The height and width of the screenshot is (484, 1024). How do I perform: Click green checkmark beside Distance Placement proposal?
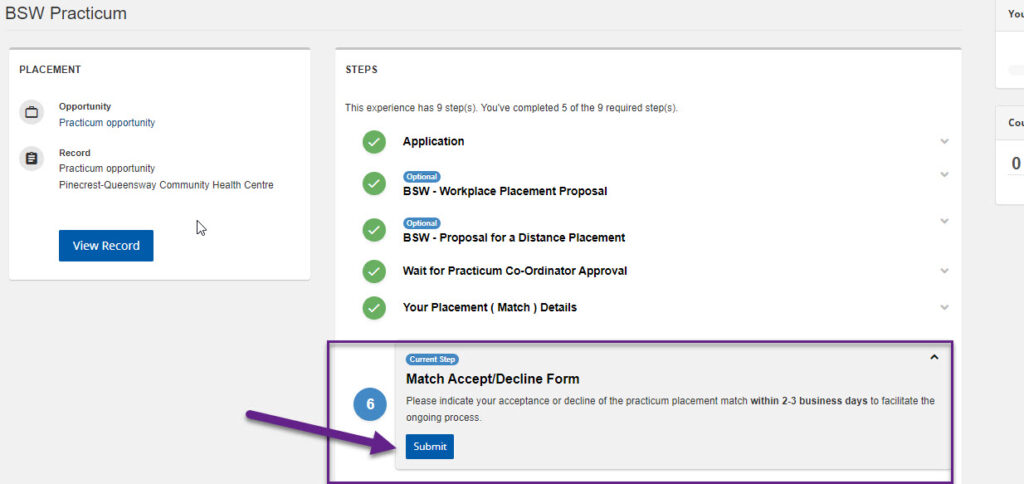[374, 231]
